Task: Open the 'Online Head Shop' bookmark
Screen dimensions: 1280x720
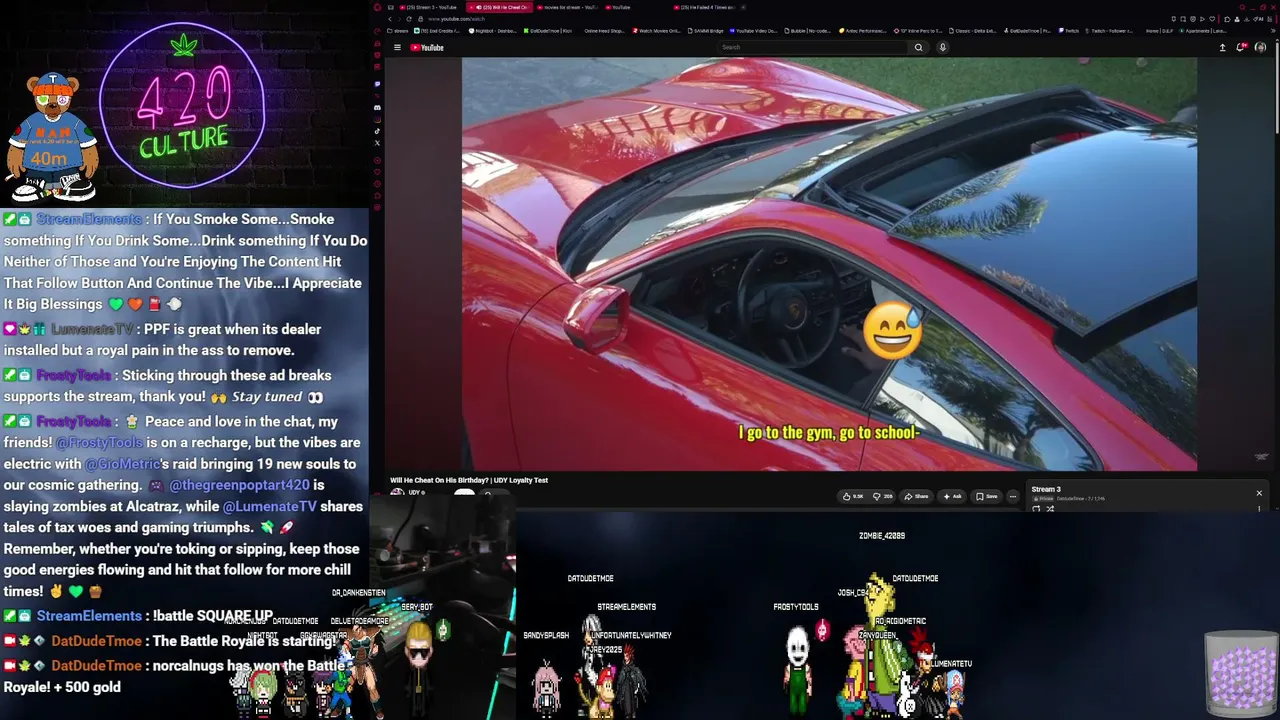Action: click(x=604, y=31)
